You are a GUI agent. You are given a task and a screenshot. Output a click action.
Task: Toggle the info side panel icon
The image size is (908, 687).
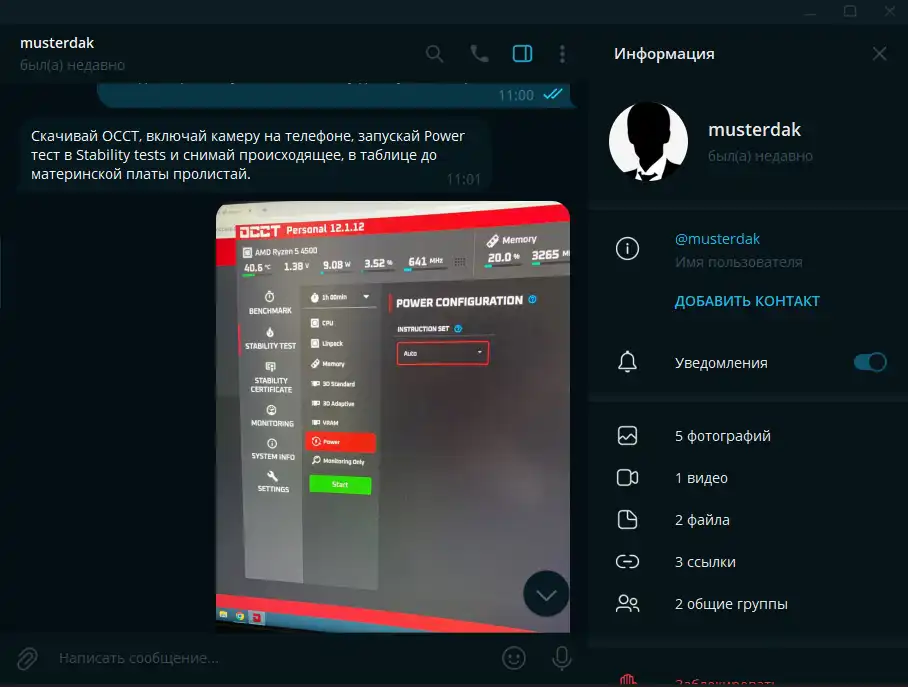tap(522, 54)
